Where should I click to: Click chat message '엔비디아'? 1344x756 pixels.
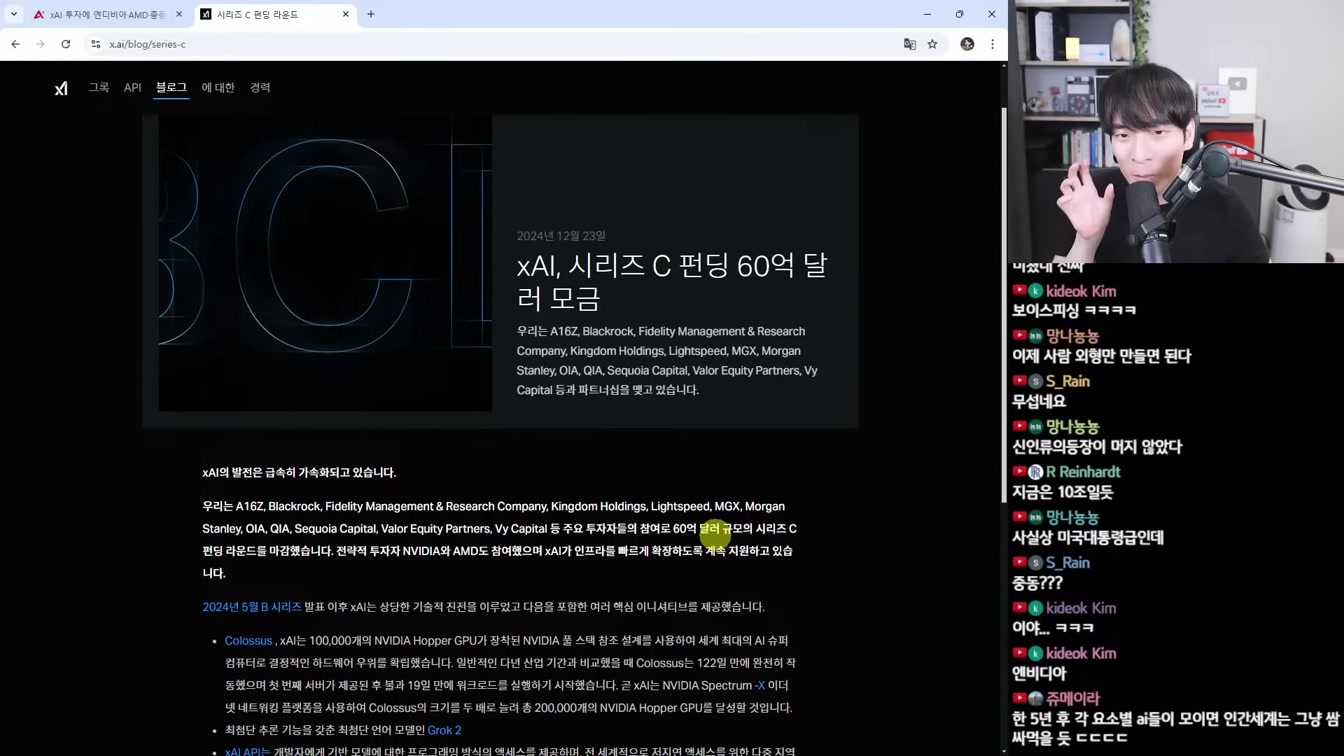click(x=1039, y=674)
